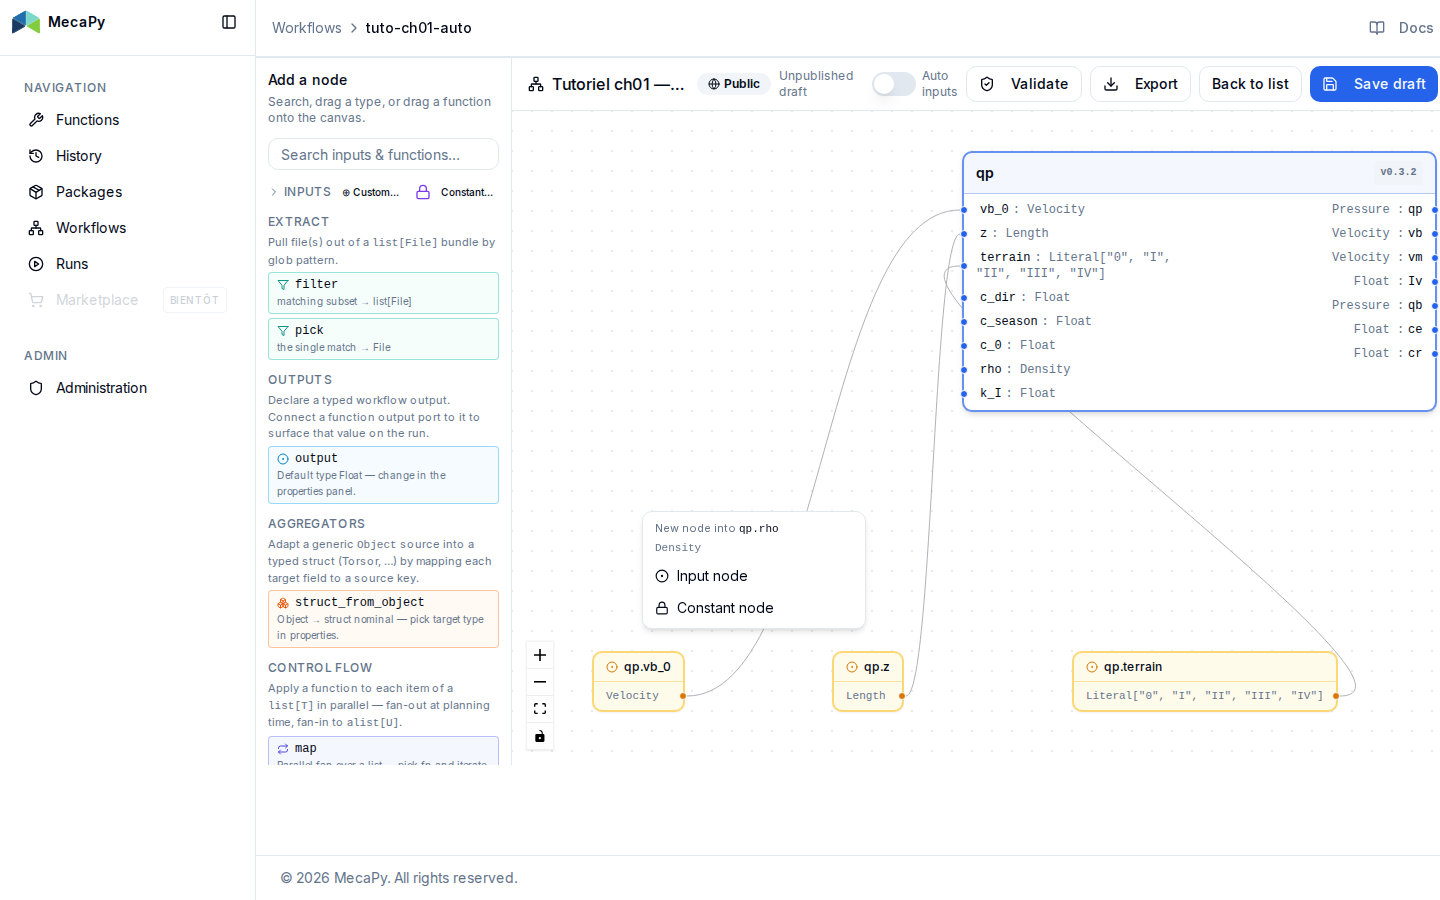Click the tuto-ch01-auto breadcrumb text
This screenshot has width=1440, height=900.
click(x=418, y=28)
